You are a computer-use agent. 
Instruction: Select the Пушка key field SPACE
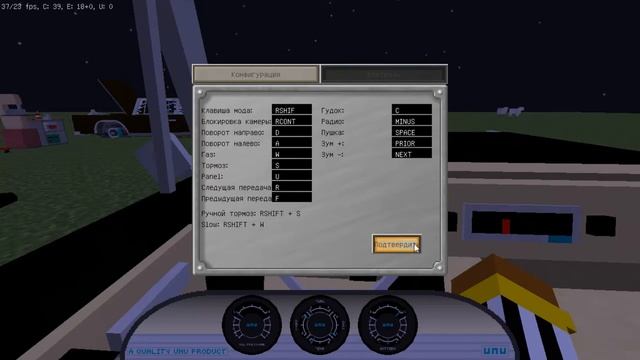pos(412,132)
